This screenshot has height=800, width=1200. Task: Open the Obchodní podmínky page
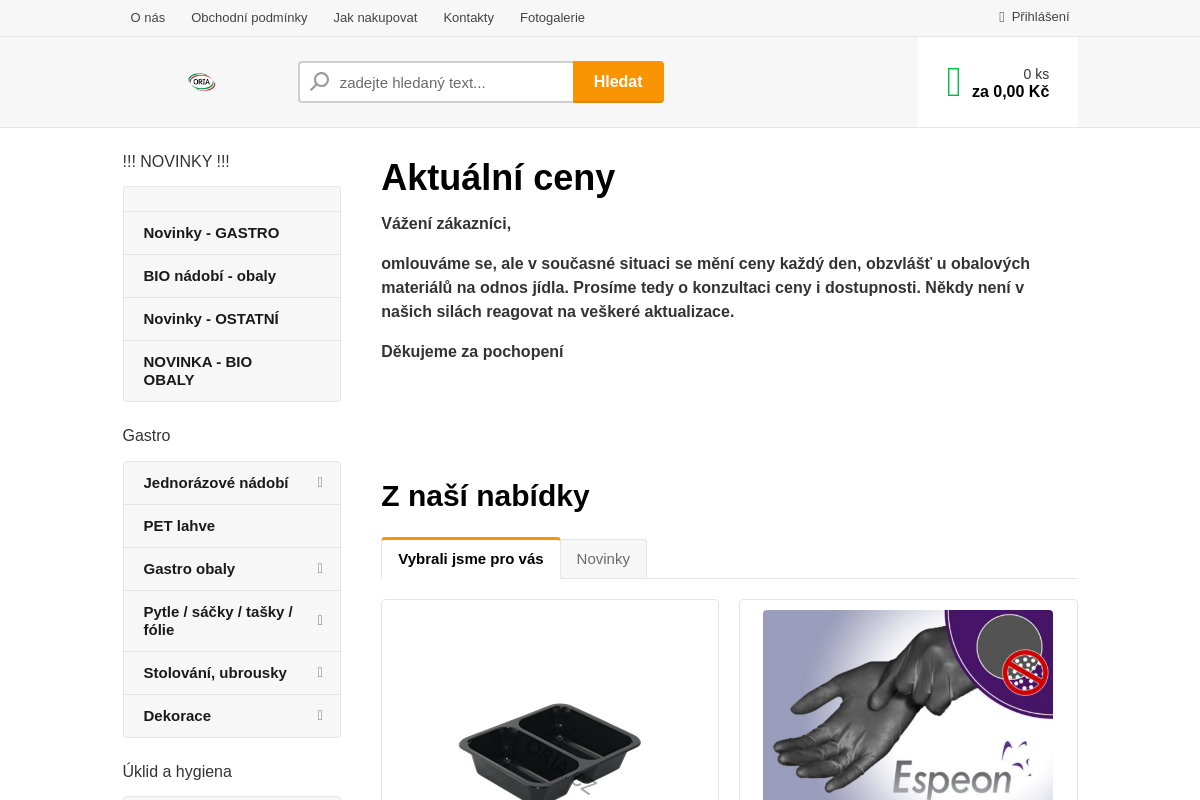coord(249,18)
